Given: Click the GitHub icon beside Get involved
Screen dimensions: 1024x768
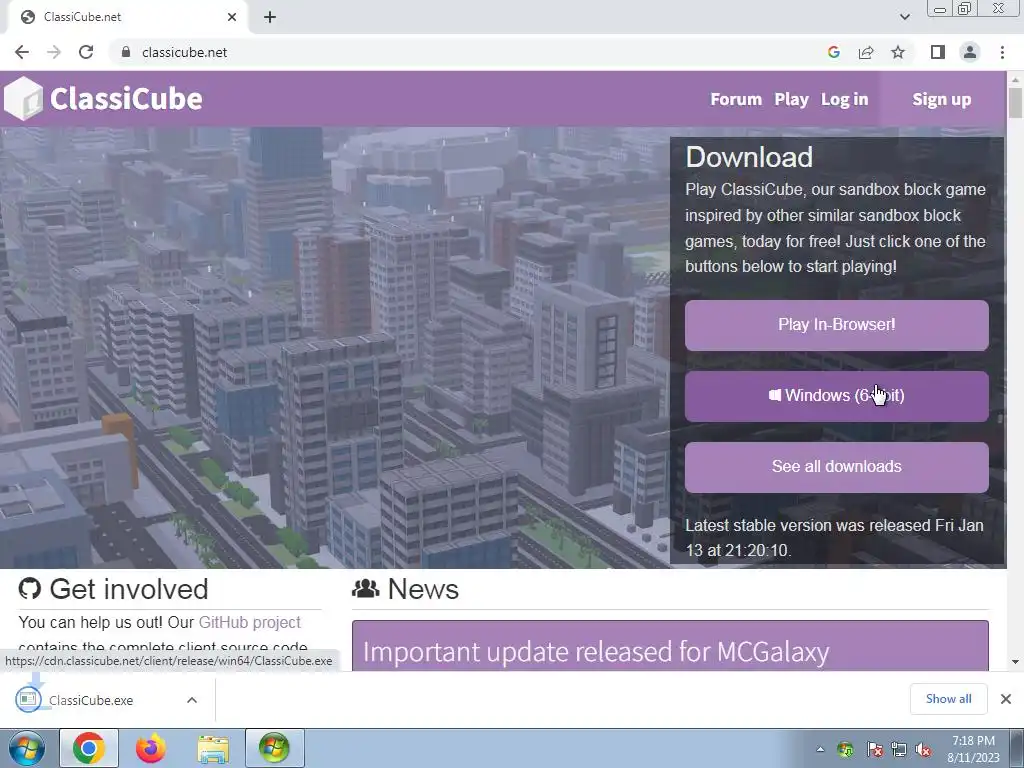Looking at the screenshot, I should pyautogui.click(x=29, y=588).
